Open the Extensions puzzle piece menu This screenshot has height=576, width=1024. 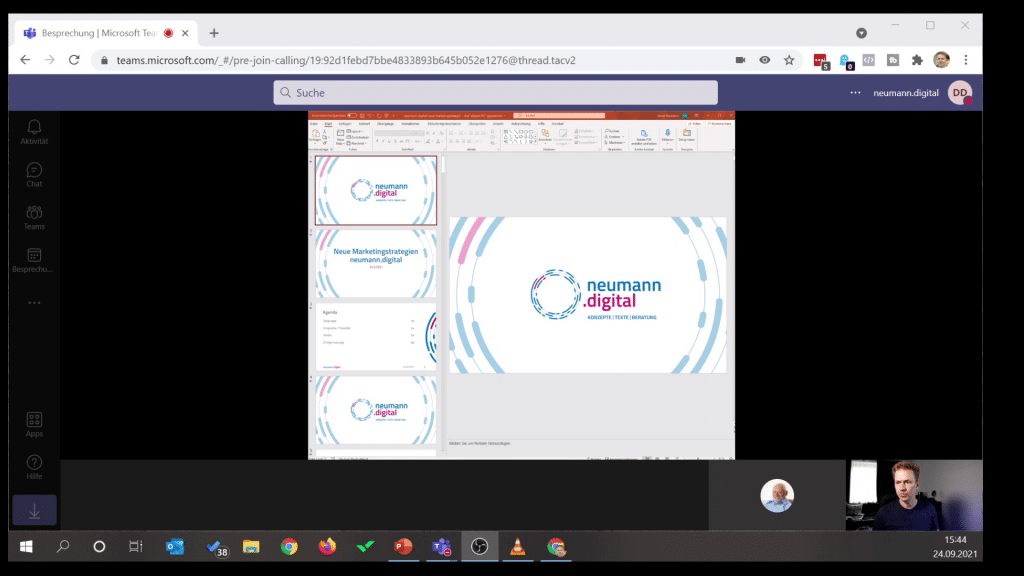coord(917,60)
